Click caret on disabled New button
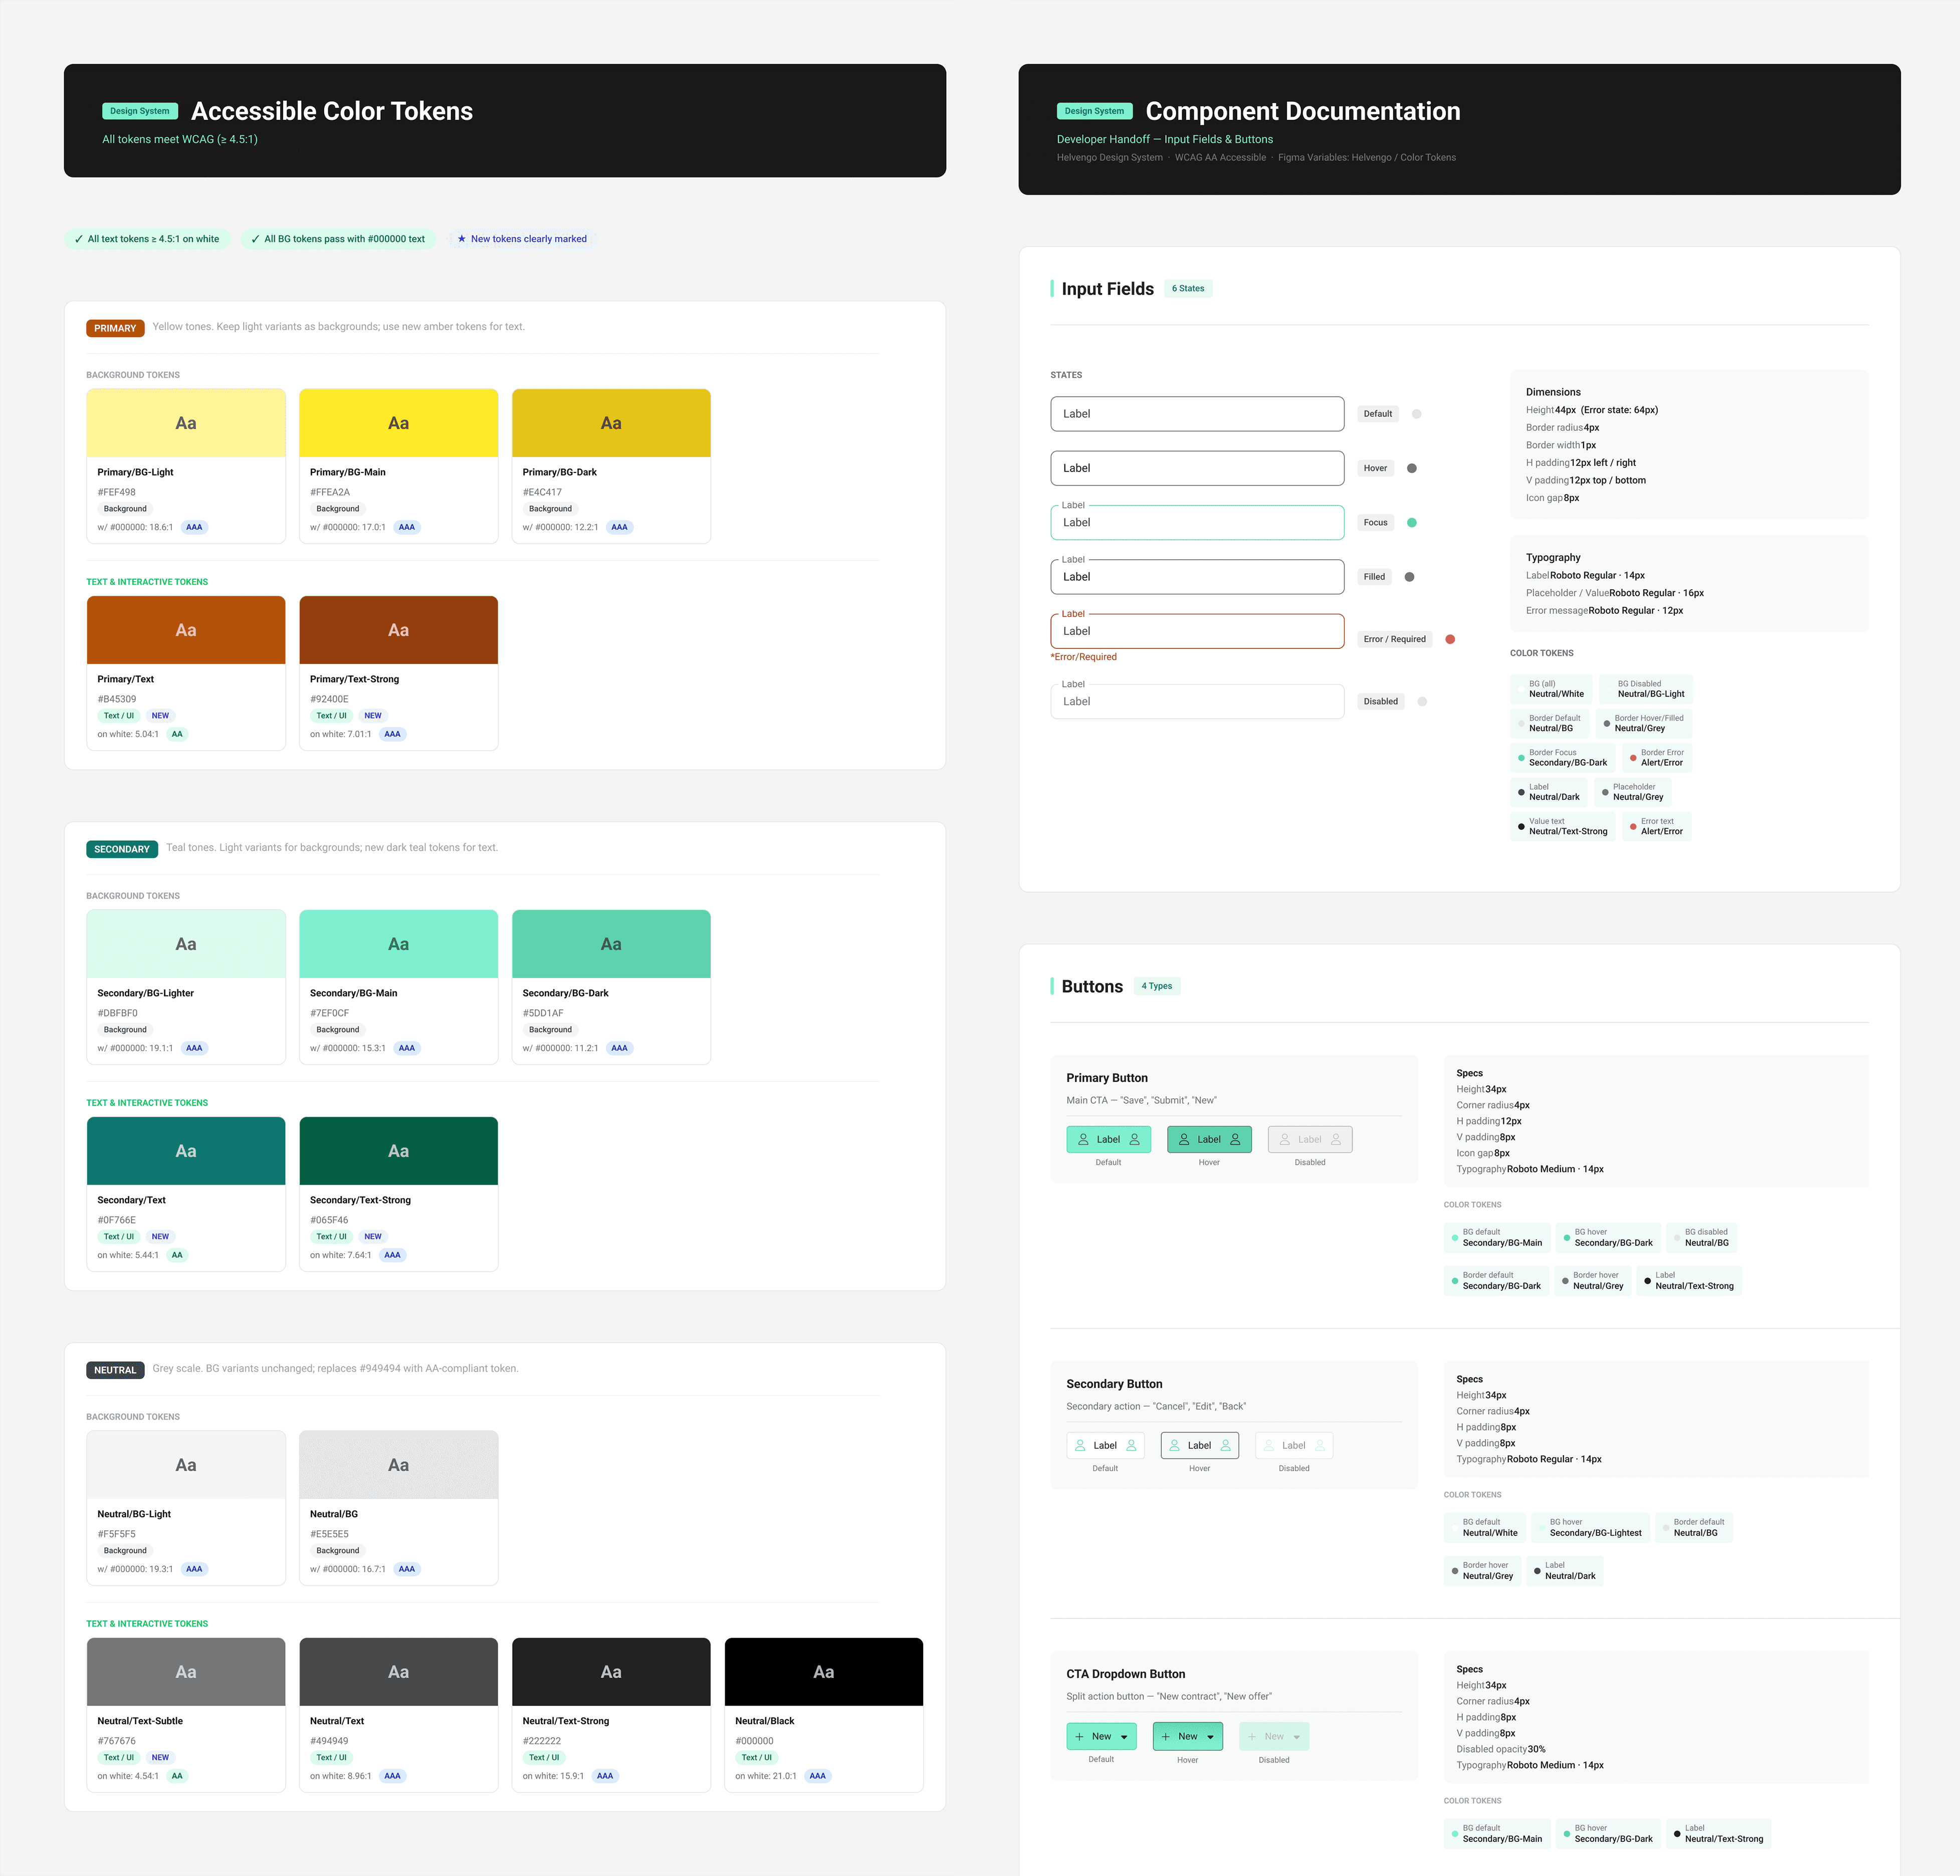The width and height of the screenshot is (1960, 1876). click(1297, 1737)
